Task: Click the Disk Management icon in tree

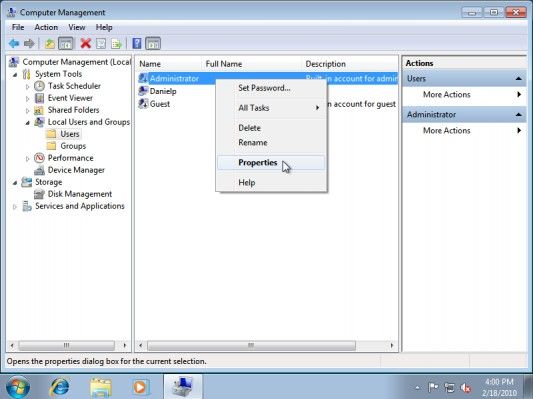Action: [x=39, y=194]
